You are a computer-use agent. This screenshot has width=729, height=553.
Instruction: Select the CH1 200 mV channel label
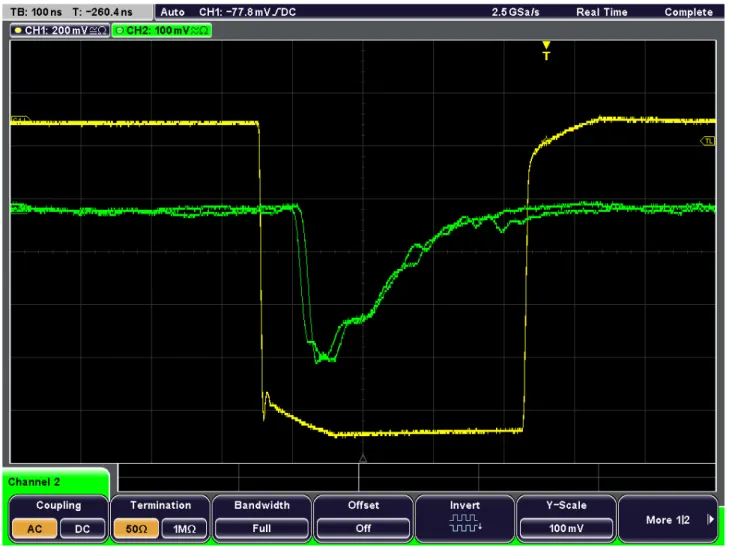coord(60,31)
